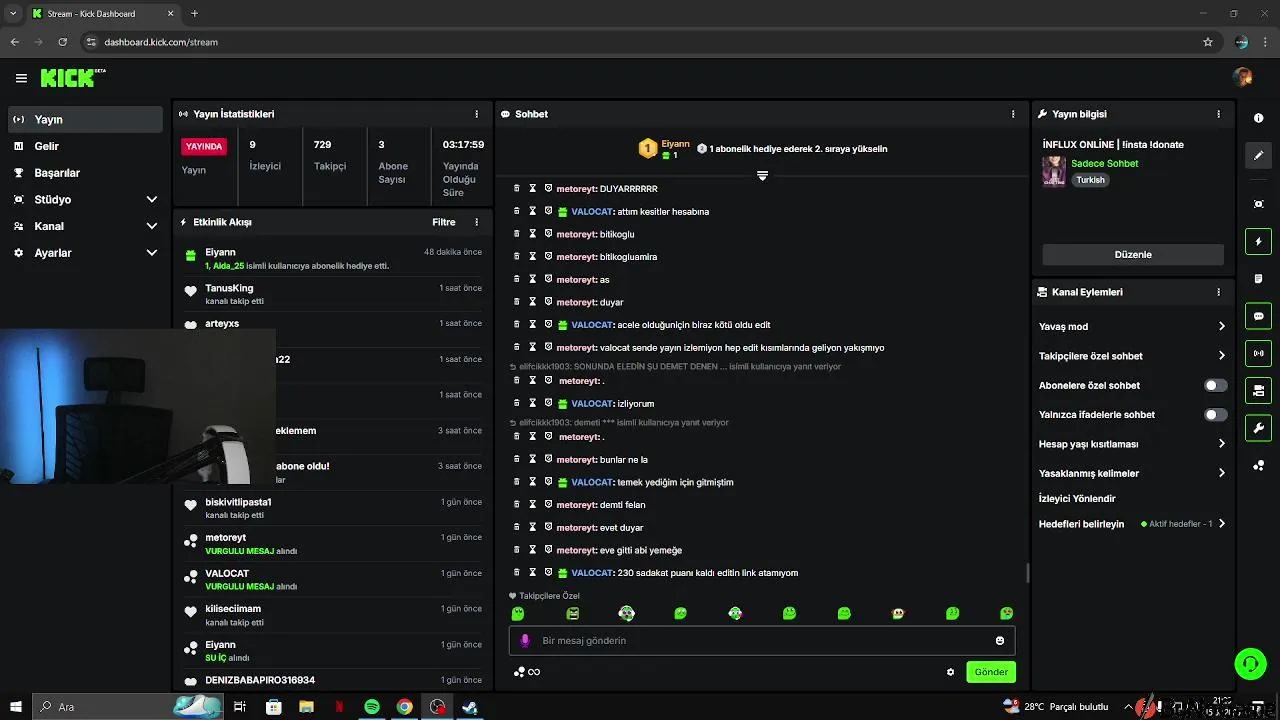
Task: Switch to Stream - Kick Dashboard tab
Action: [102, 14]
